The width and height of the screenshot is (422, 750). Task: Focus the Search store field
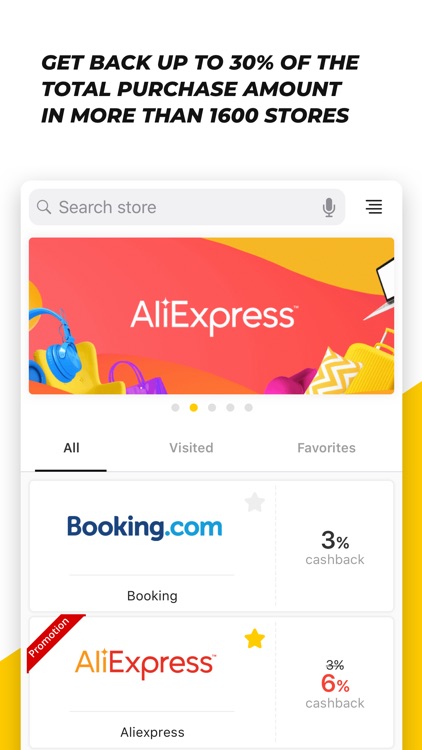click(x=187, y=207)
